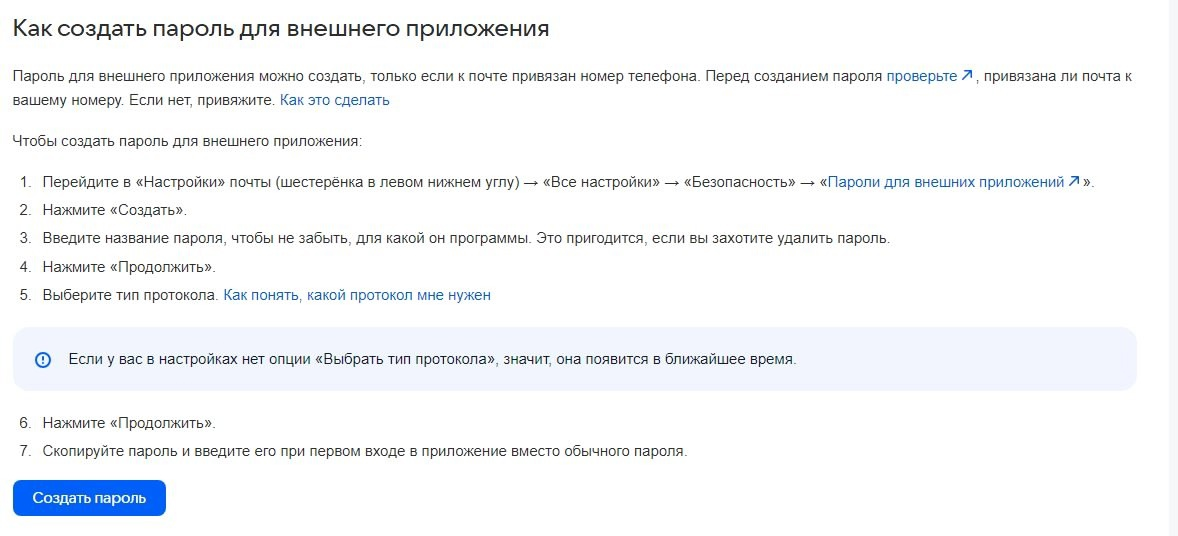This screenshot has height=536, width=1178.
Task: Click the notice text about "Выбрать тип протокола"
Action: [x=432, y=359]
